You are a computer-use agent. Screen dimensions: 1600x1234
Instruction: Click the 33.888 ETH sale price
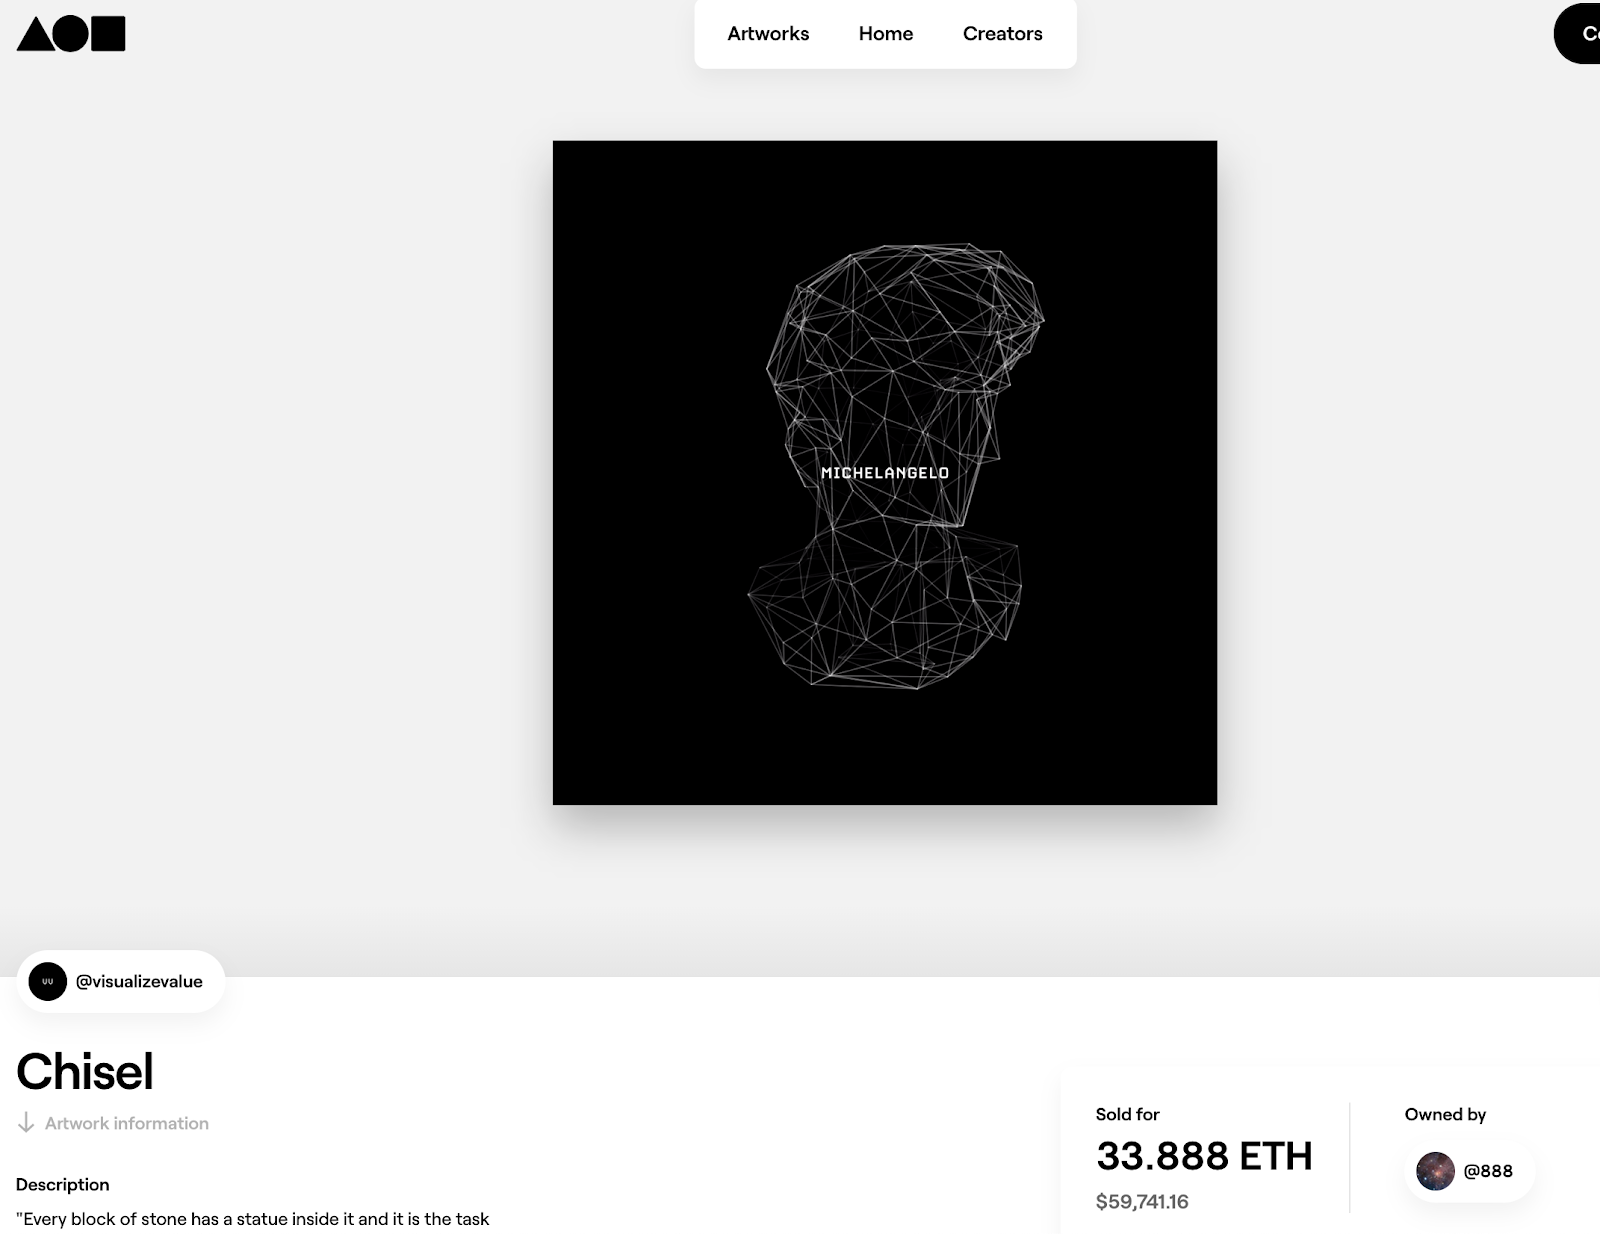pyautogui.click(x=1204, y=1156)
